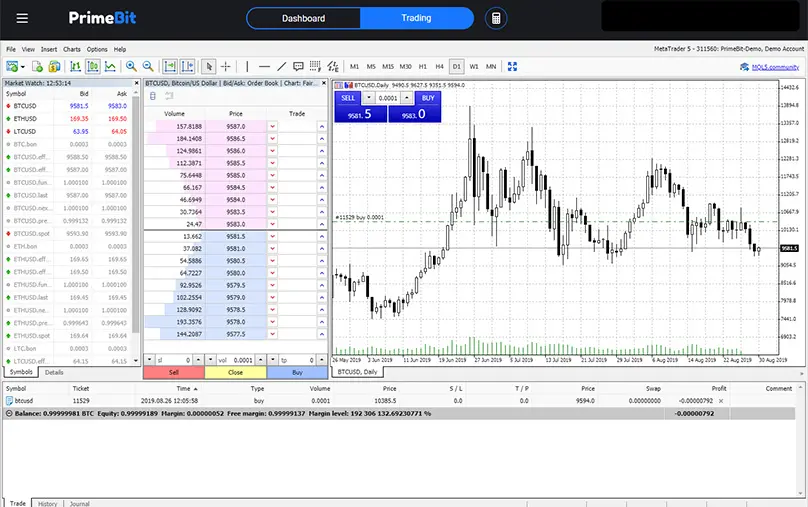Collapse the balance summary row circle icon
This screenshot has width=808, height=507.
coord(9,413)
